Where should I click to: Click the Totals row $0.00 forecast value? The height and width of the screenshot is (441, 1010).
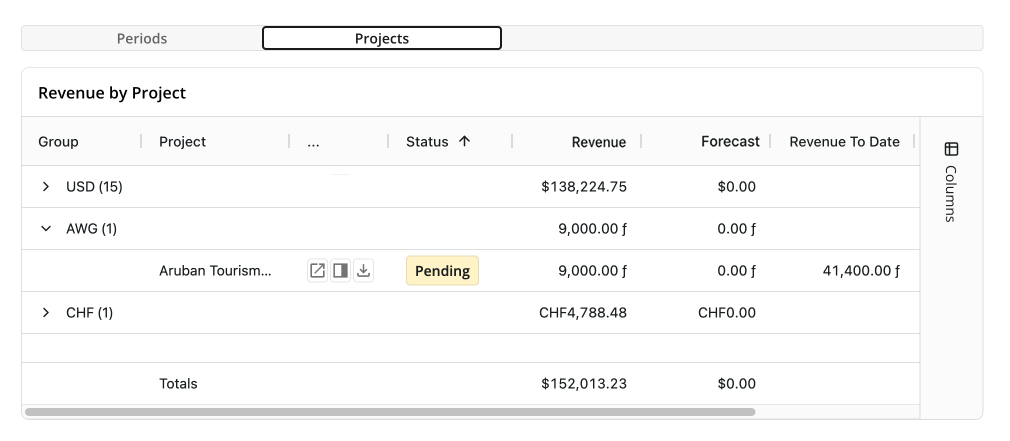pos(736,384)
